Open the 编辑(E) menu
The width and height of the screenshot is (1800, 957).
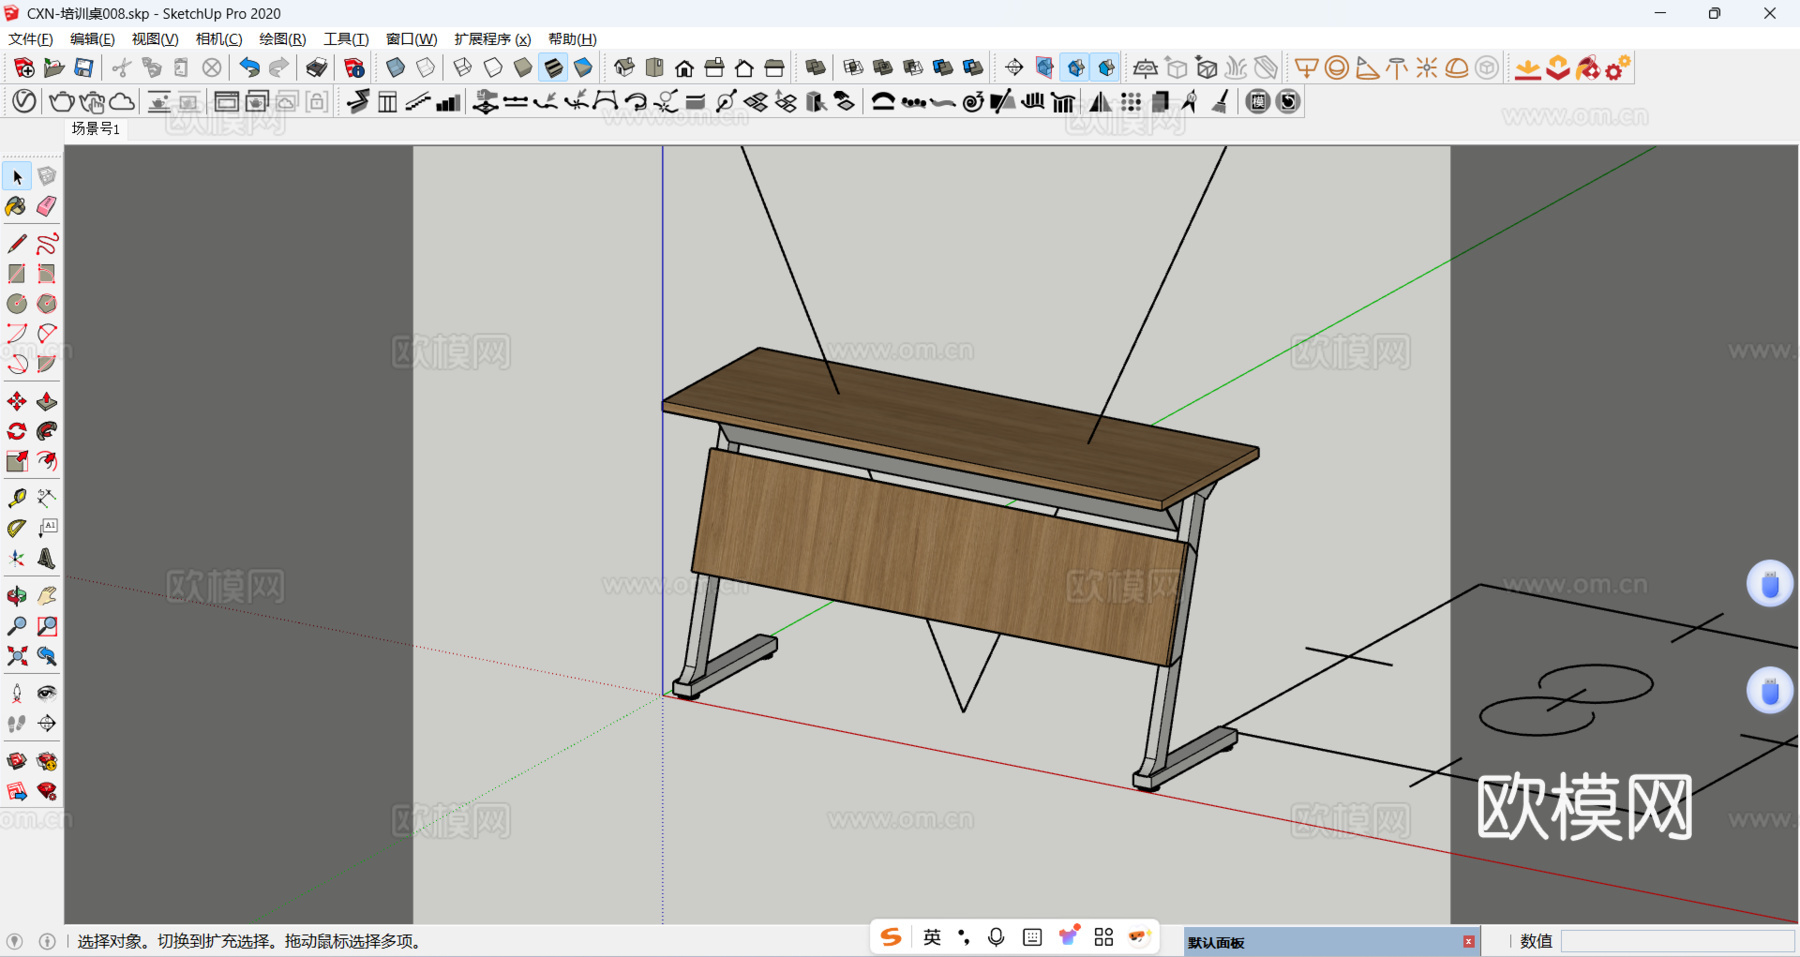(x=92, y=39)
